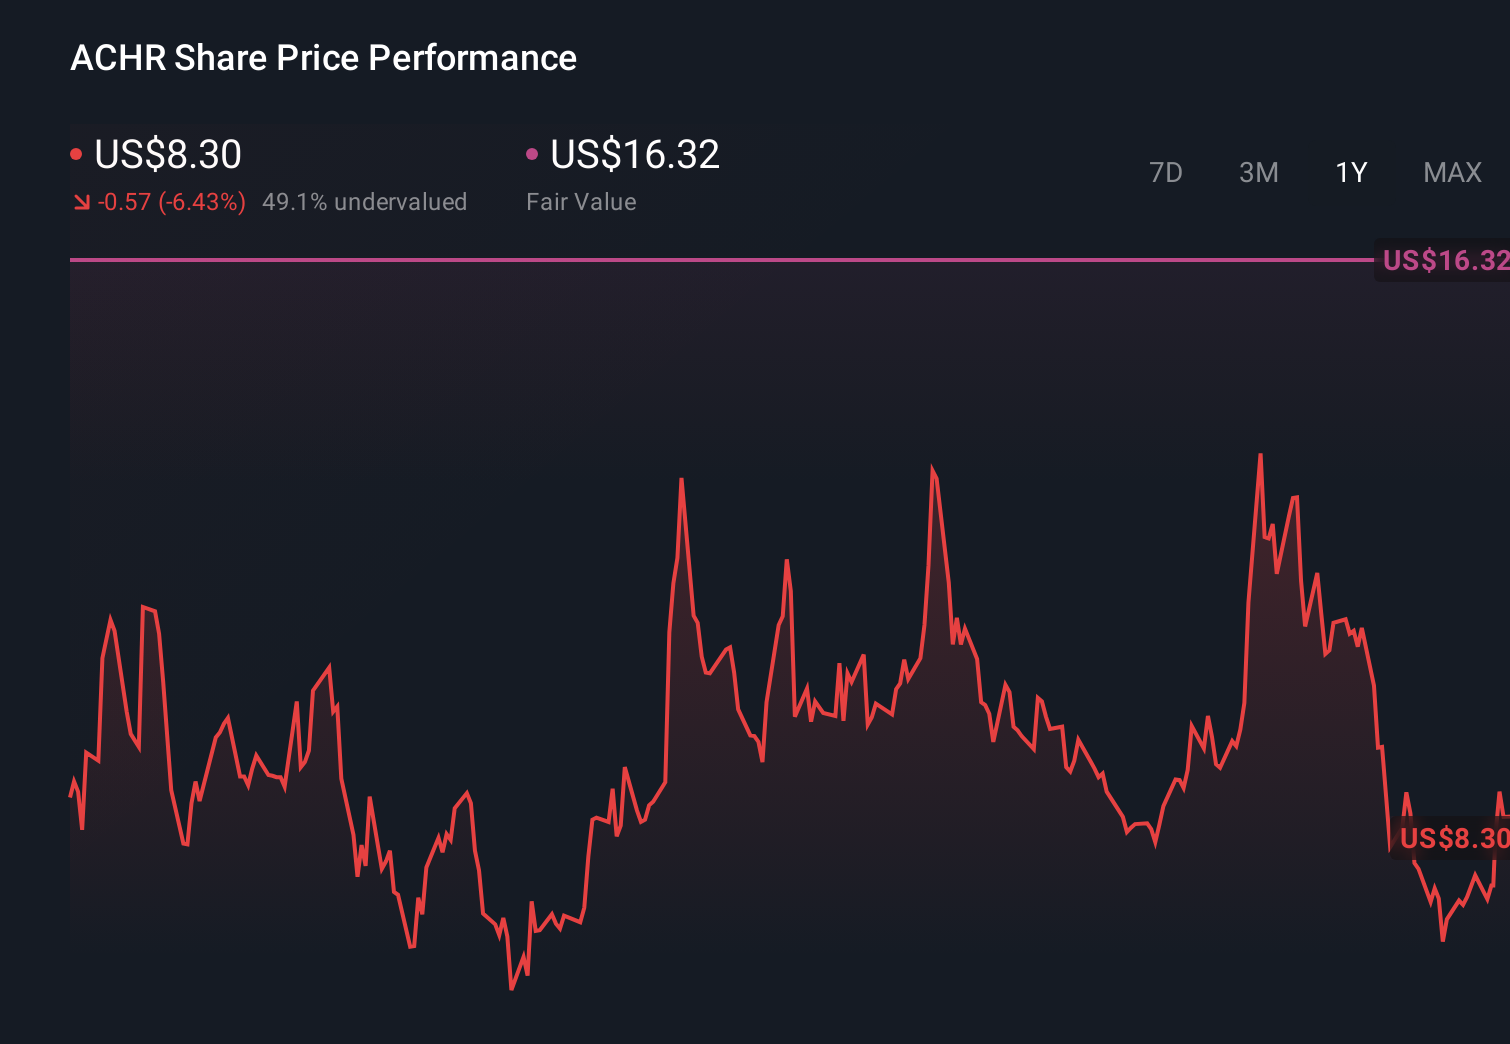Viewport: 1510px width, 1044px height.
Task: Click the ACHR Share Price Performance title
Action: [323, 57]
